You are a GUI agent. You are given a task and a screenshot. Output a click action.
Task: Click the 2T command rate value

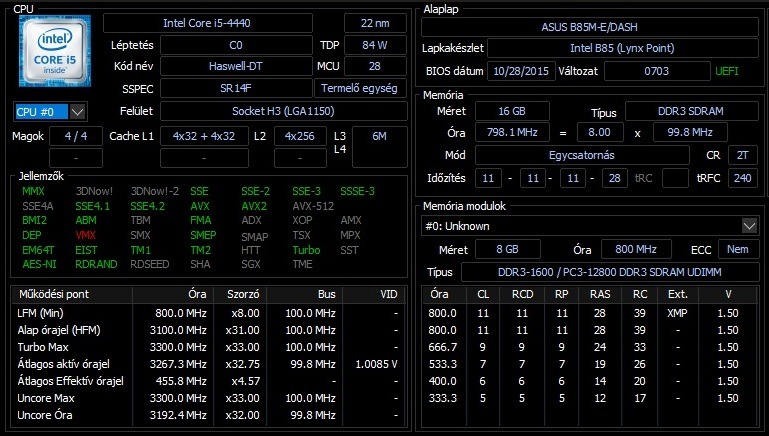click(x=743, y=155)
